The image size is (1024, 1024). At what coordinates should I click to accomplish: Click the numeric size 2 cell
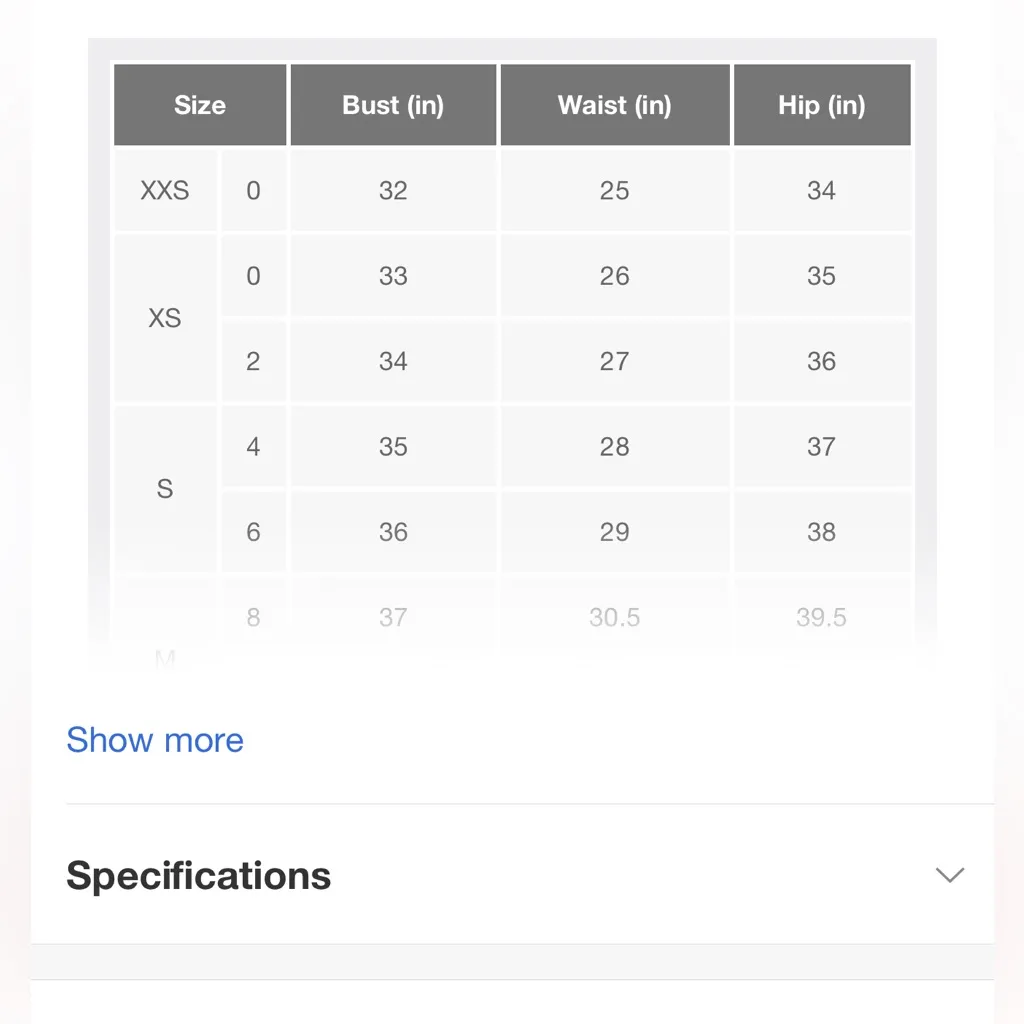[x=253, y=361]
